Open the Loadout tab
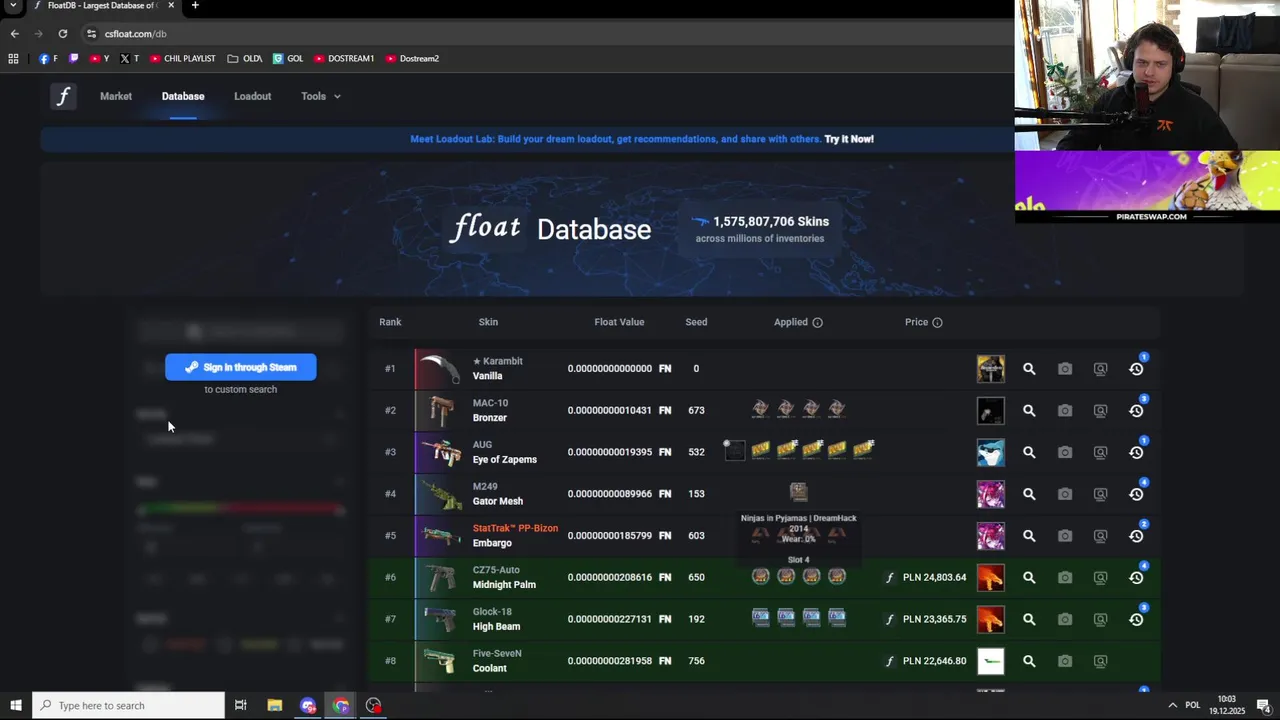 [x=252, y=96]
